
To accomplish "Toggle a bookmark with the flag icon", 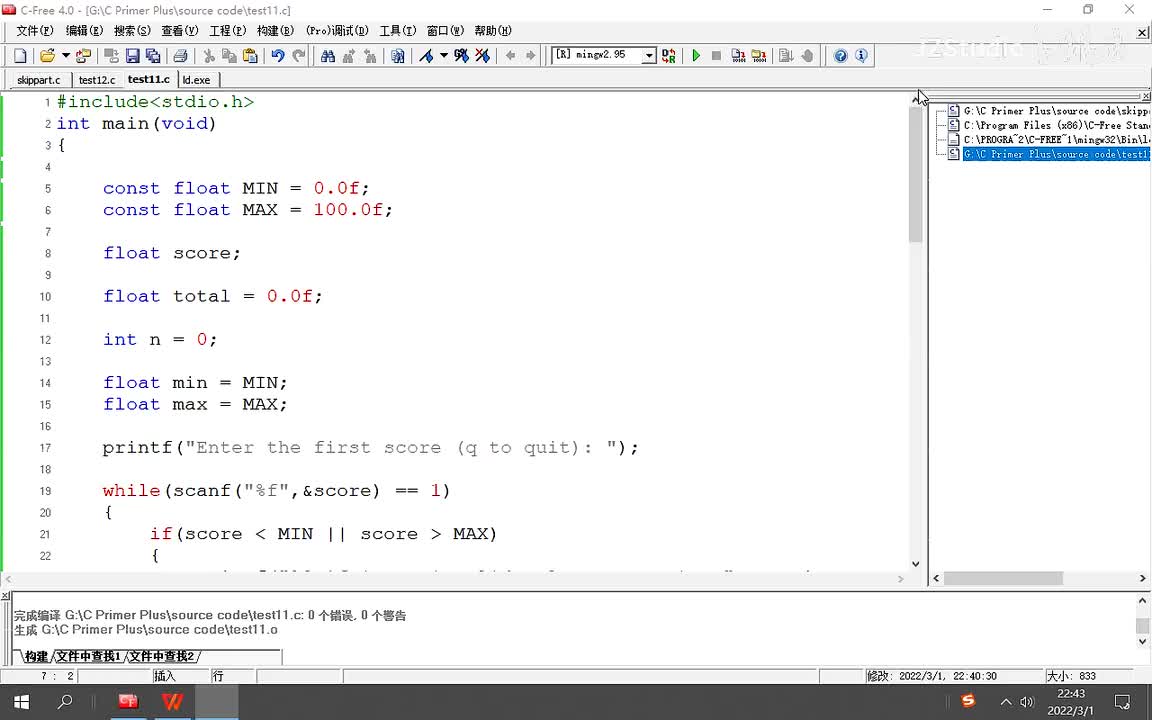I will point(426,56).
